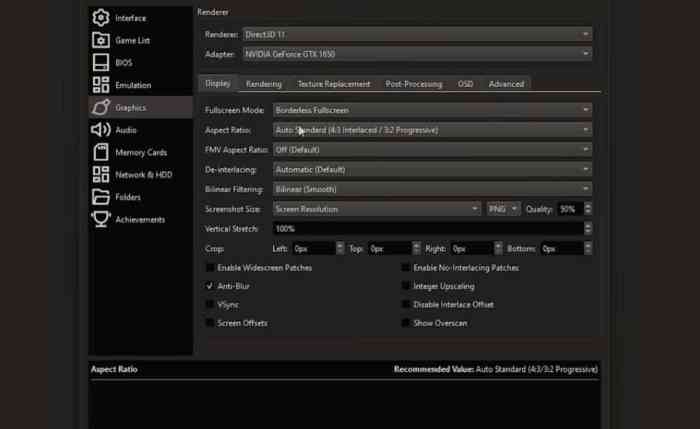
Task: Open the Achievements trophy icon
Action: tap(100, 219)
